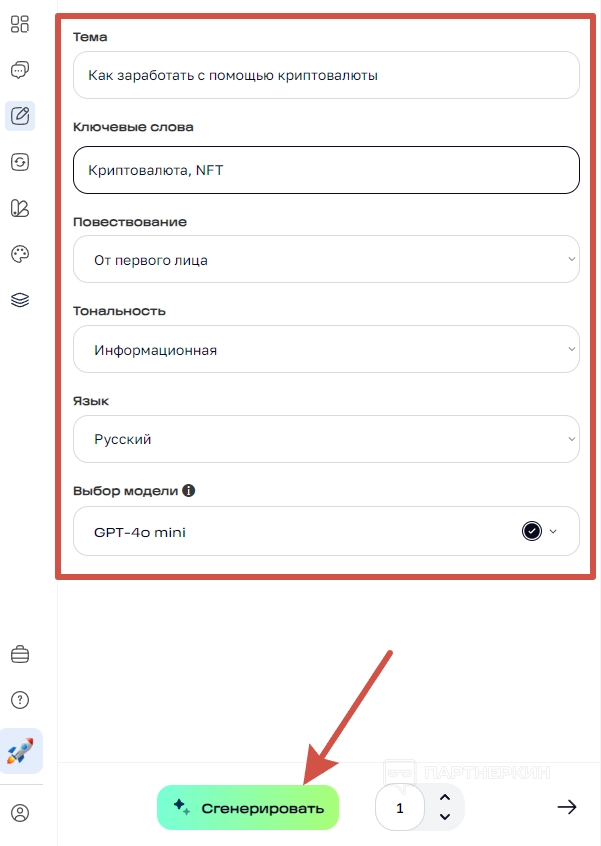The height and width of the screenshot is (846, 601).
Task: Click the Тема text field
Action: [326, 75]
